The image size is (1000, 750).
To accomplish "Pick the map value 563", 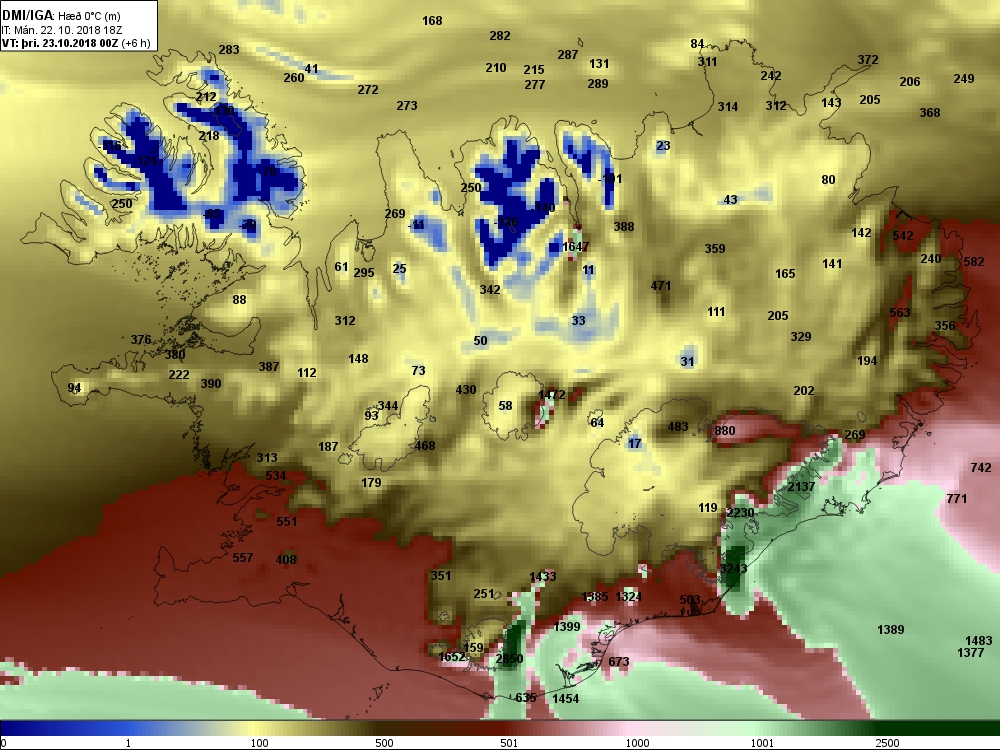I will tap(900, 312).
